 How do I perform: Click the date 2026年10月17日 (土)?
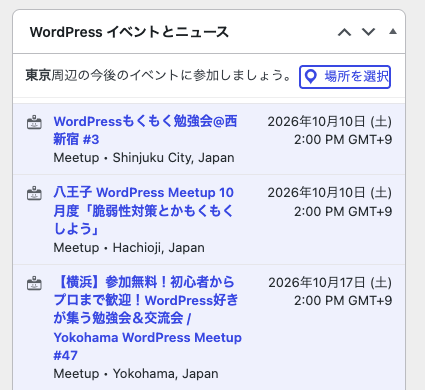(x=330, y=283)
